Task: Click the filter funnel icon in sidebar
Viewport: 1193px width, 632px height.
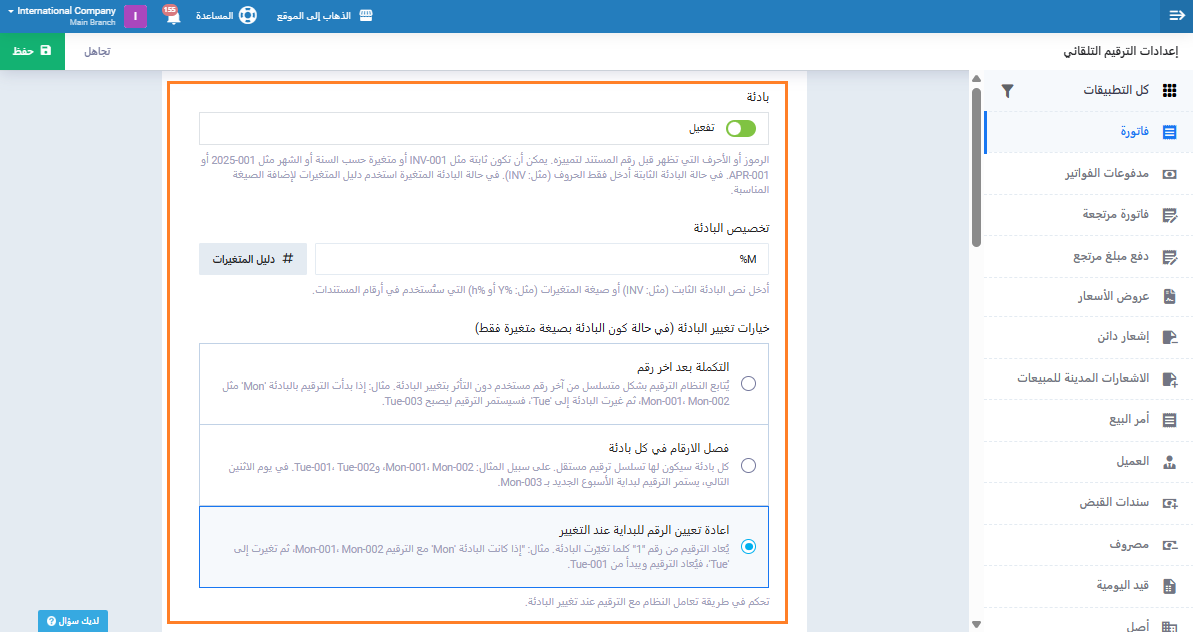Action: pos(1008,90)
